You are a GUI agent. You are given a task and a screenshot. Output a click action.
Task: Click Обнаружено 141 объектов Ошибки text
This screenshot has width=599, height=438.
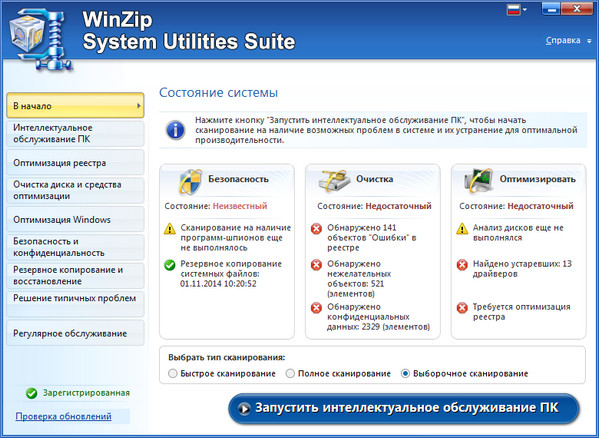point(372,238)
